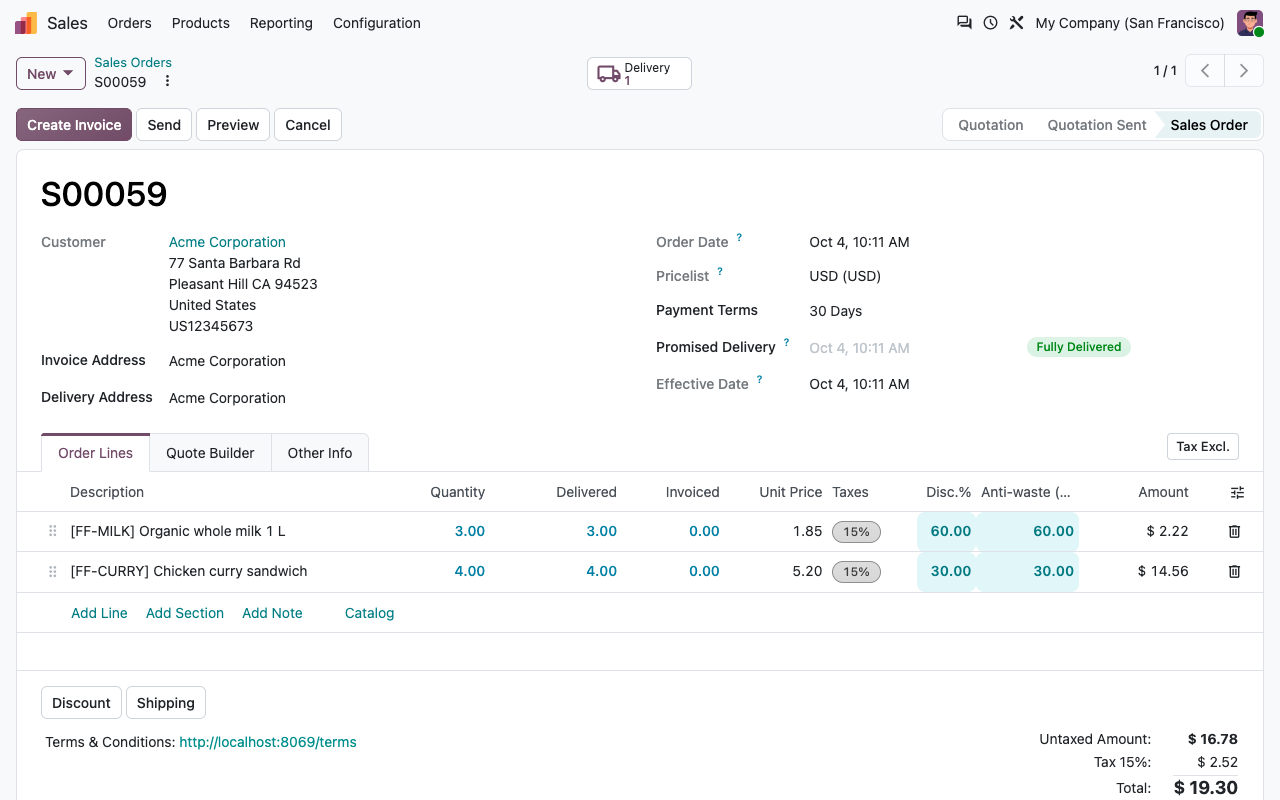Open the Delivery truck smart button
Image resolution: width=1280 pixels, height=800 pixels.
point(639,74)
